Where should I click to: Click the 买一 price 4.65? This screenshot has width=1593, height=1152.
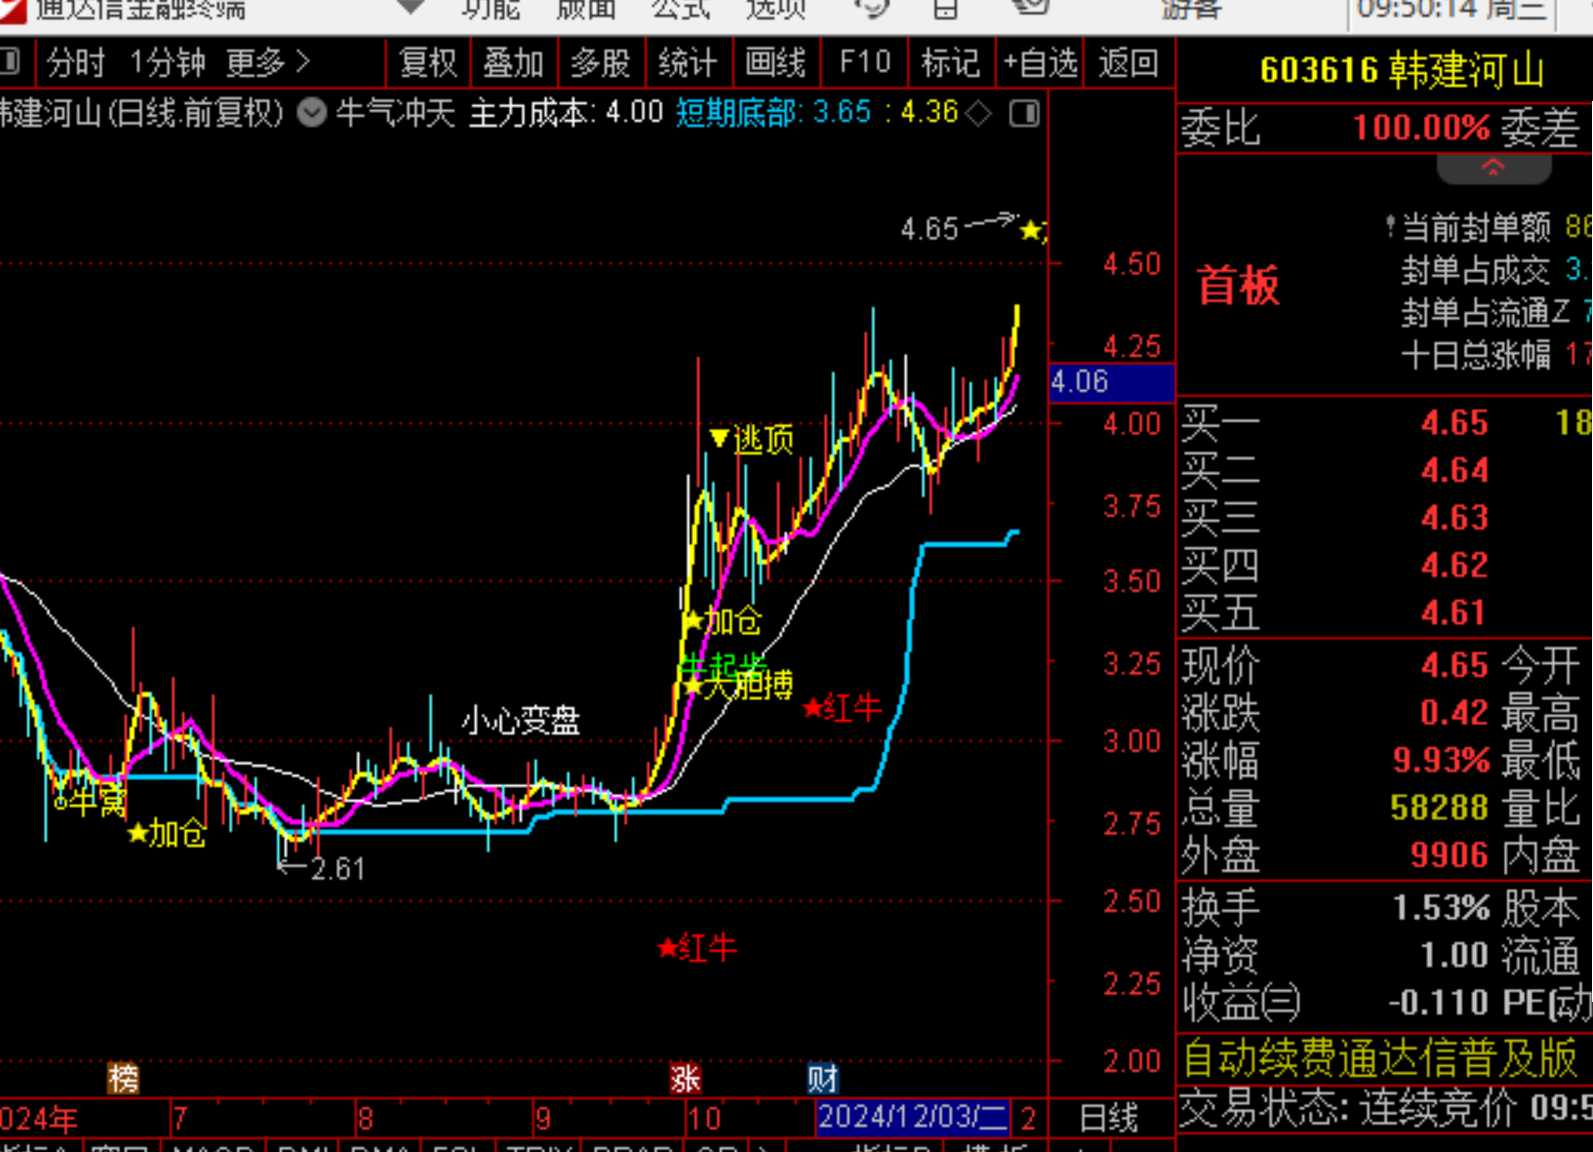1455,423
